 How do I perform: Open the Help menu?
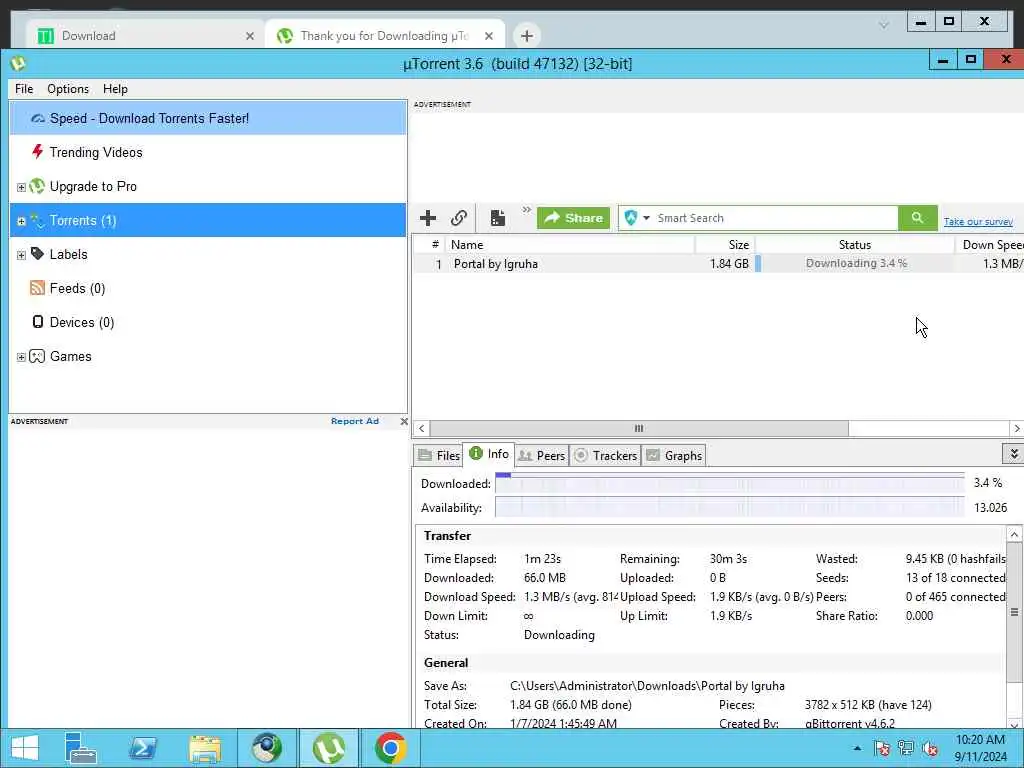click(x=116, y=89)
